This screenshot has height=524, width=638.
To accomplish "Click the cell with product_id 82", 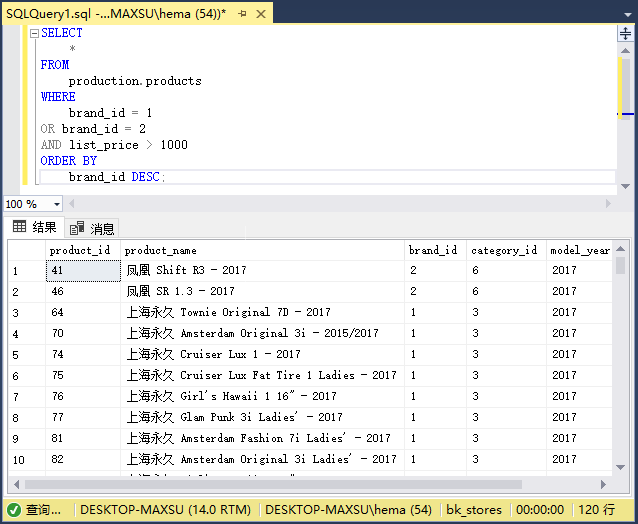I will [x=83, y=460].
